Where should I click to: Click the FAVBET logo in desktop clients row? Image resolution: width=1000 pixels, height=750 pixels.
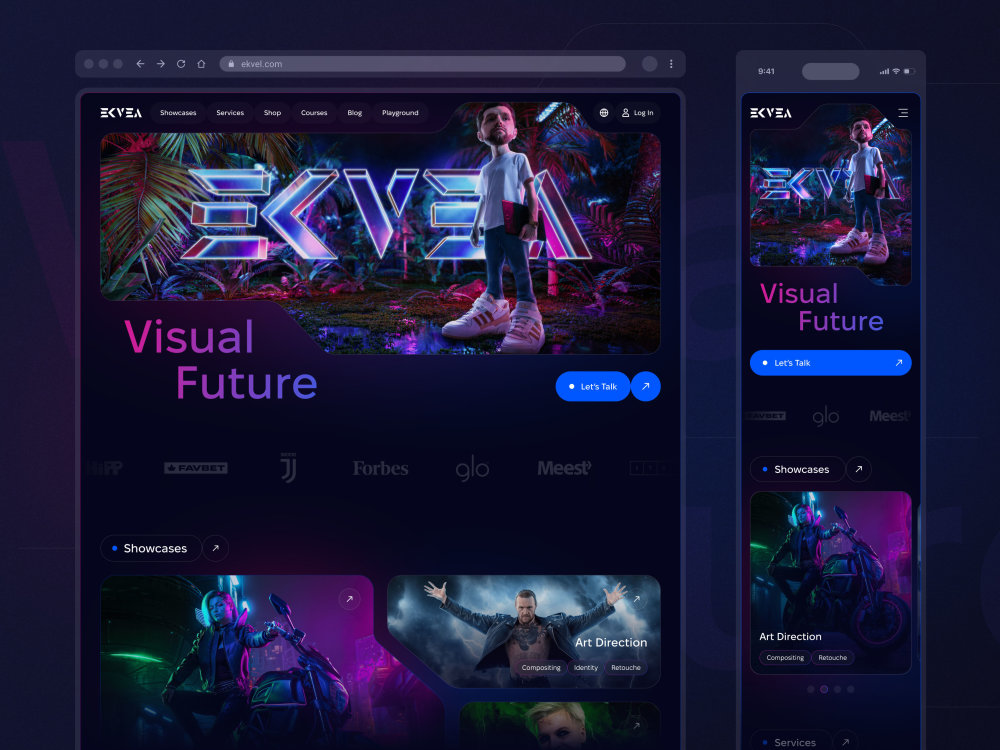coord(196,468)
